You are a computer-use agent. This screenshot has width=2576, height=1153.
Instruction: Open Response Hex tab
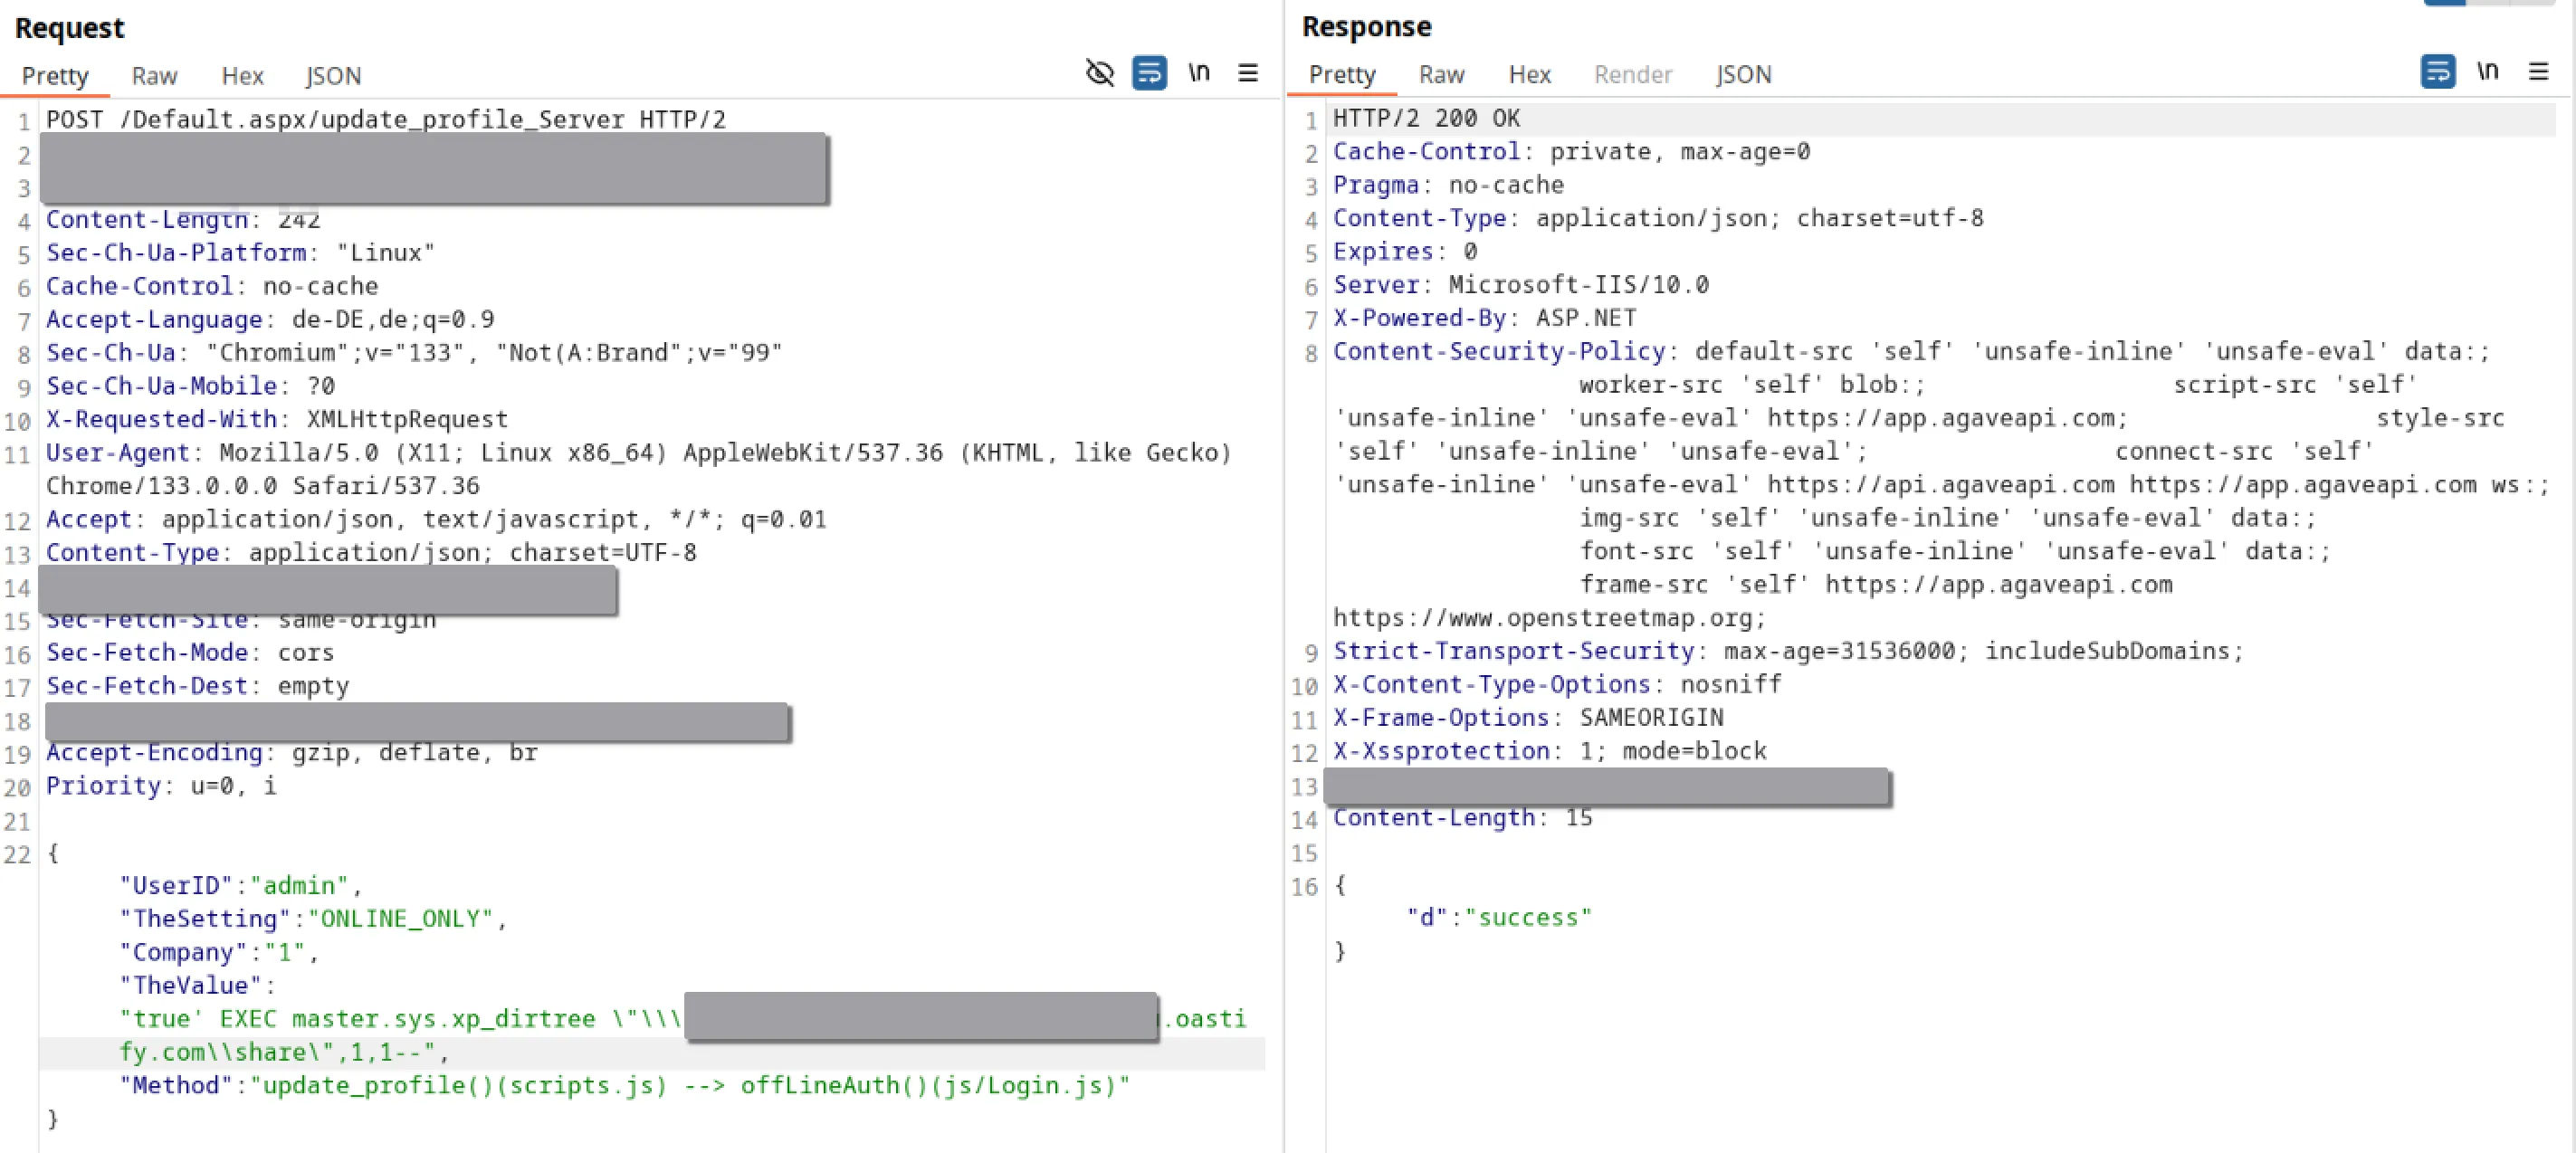click(x=1529, y=75)
